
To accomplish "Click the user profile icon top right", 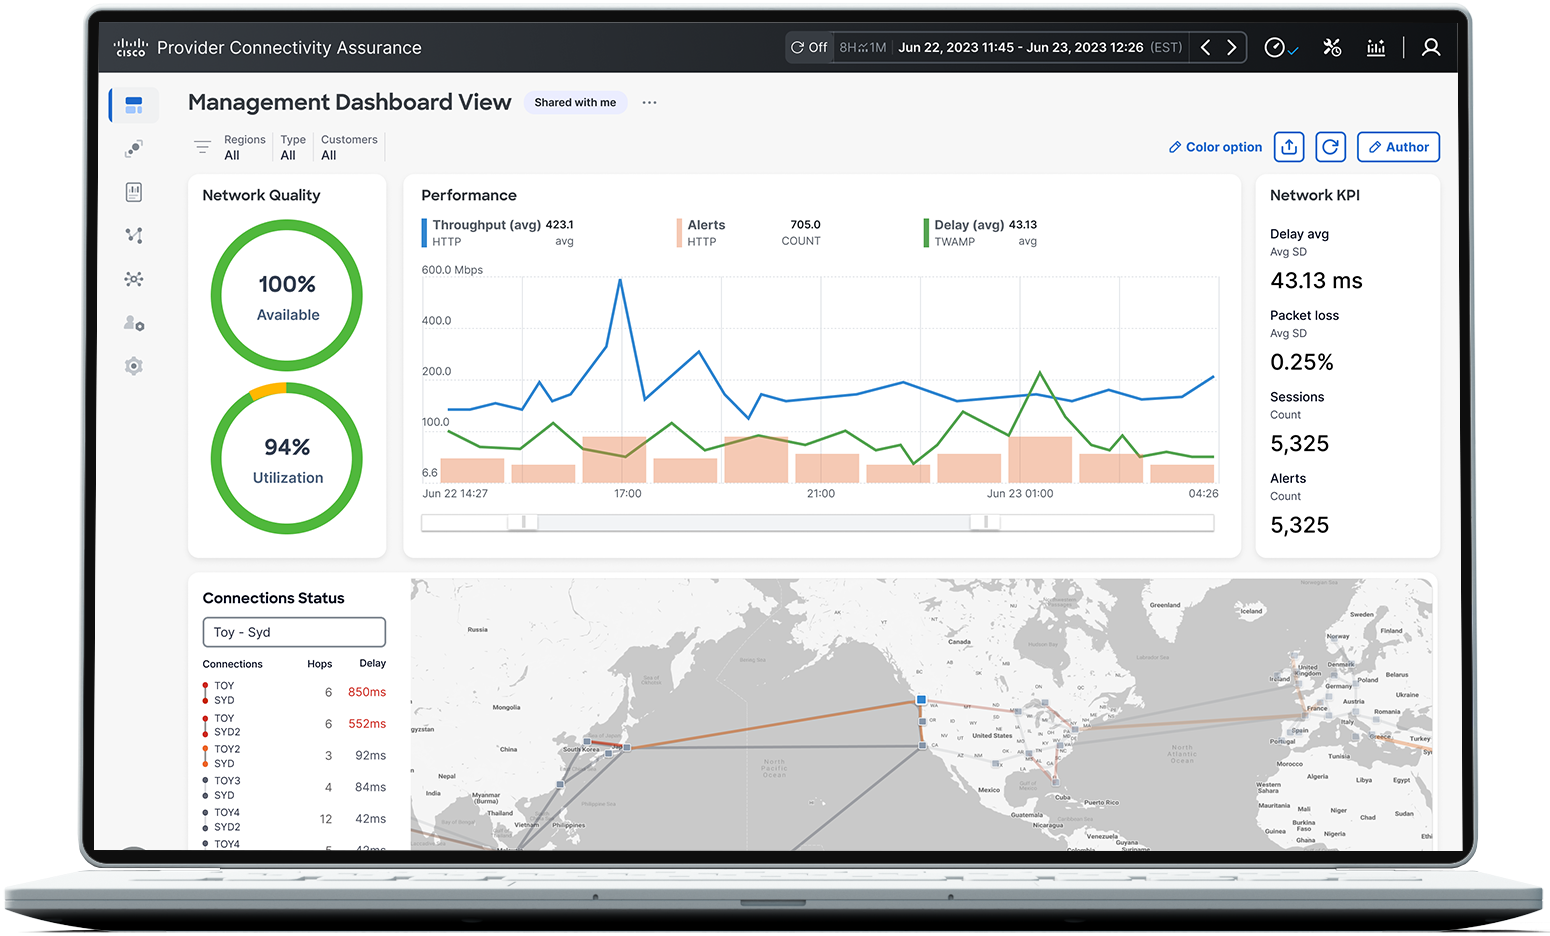I will tap(1430, 47).
